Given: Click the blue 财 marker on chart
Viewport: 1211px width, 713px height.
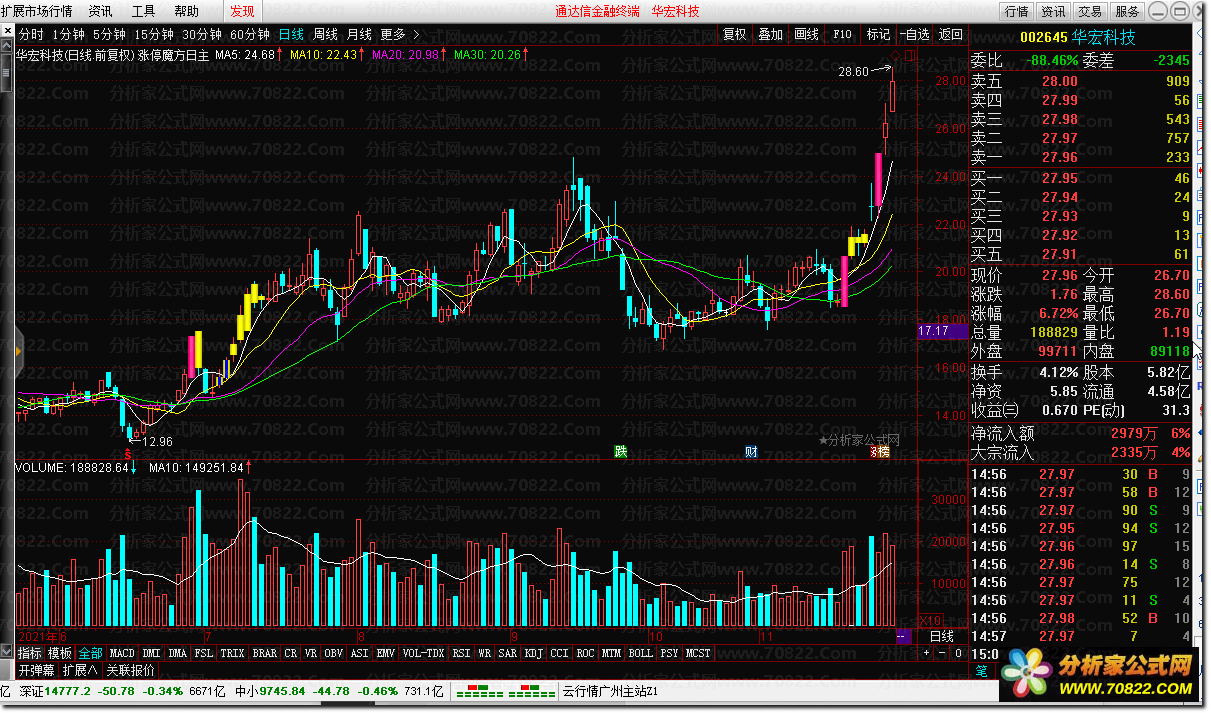Looking at the screenshot, I should [x=751, y=452].
